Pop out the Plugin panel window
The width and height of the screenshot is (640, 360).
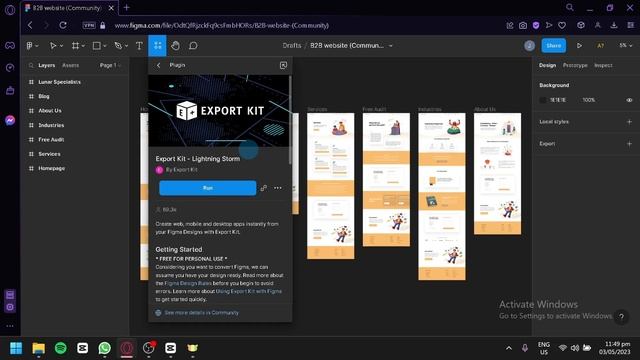pos(283,65)
